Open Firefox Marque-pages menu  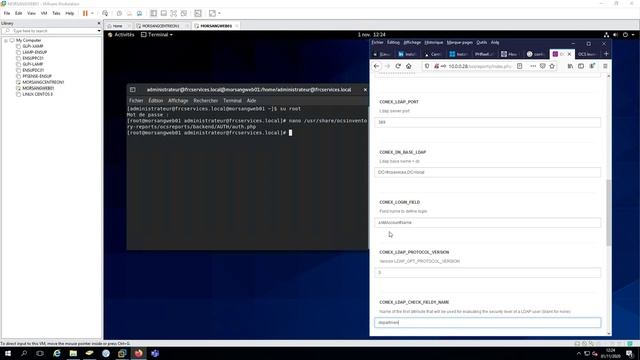click(x=460, y=42)
